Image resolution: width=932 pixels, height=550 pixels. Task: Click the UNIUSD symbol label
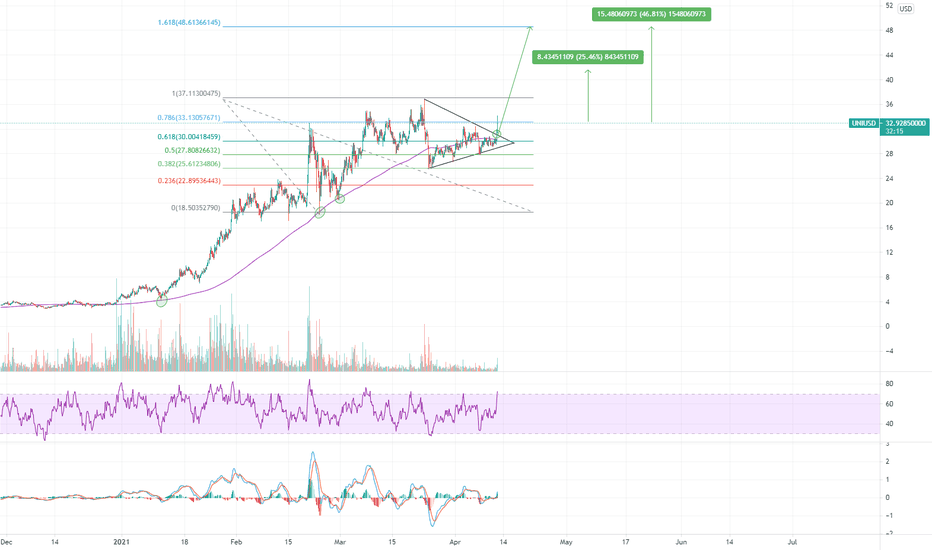864,123
